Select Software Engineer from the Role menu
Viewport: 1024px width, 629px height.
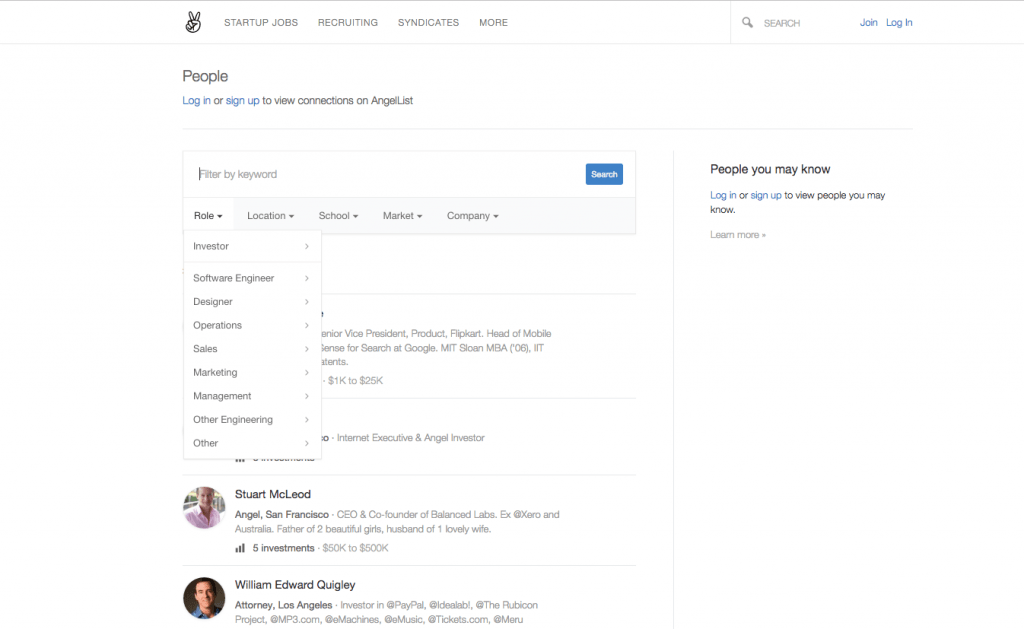[x=231, y=277]
